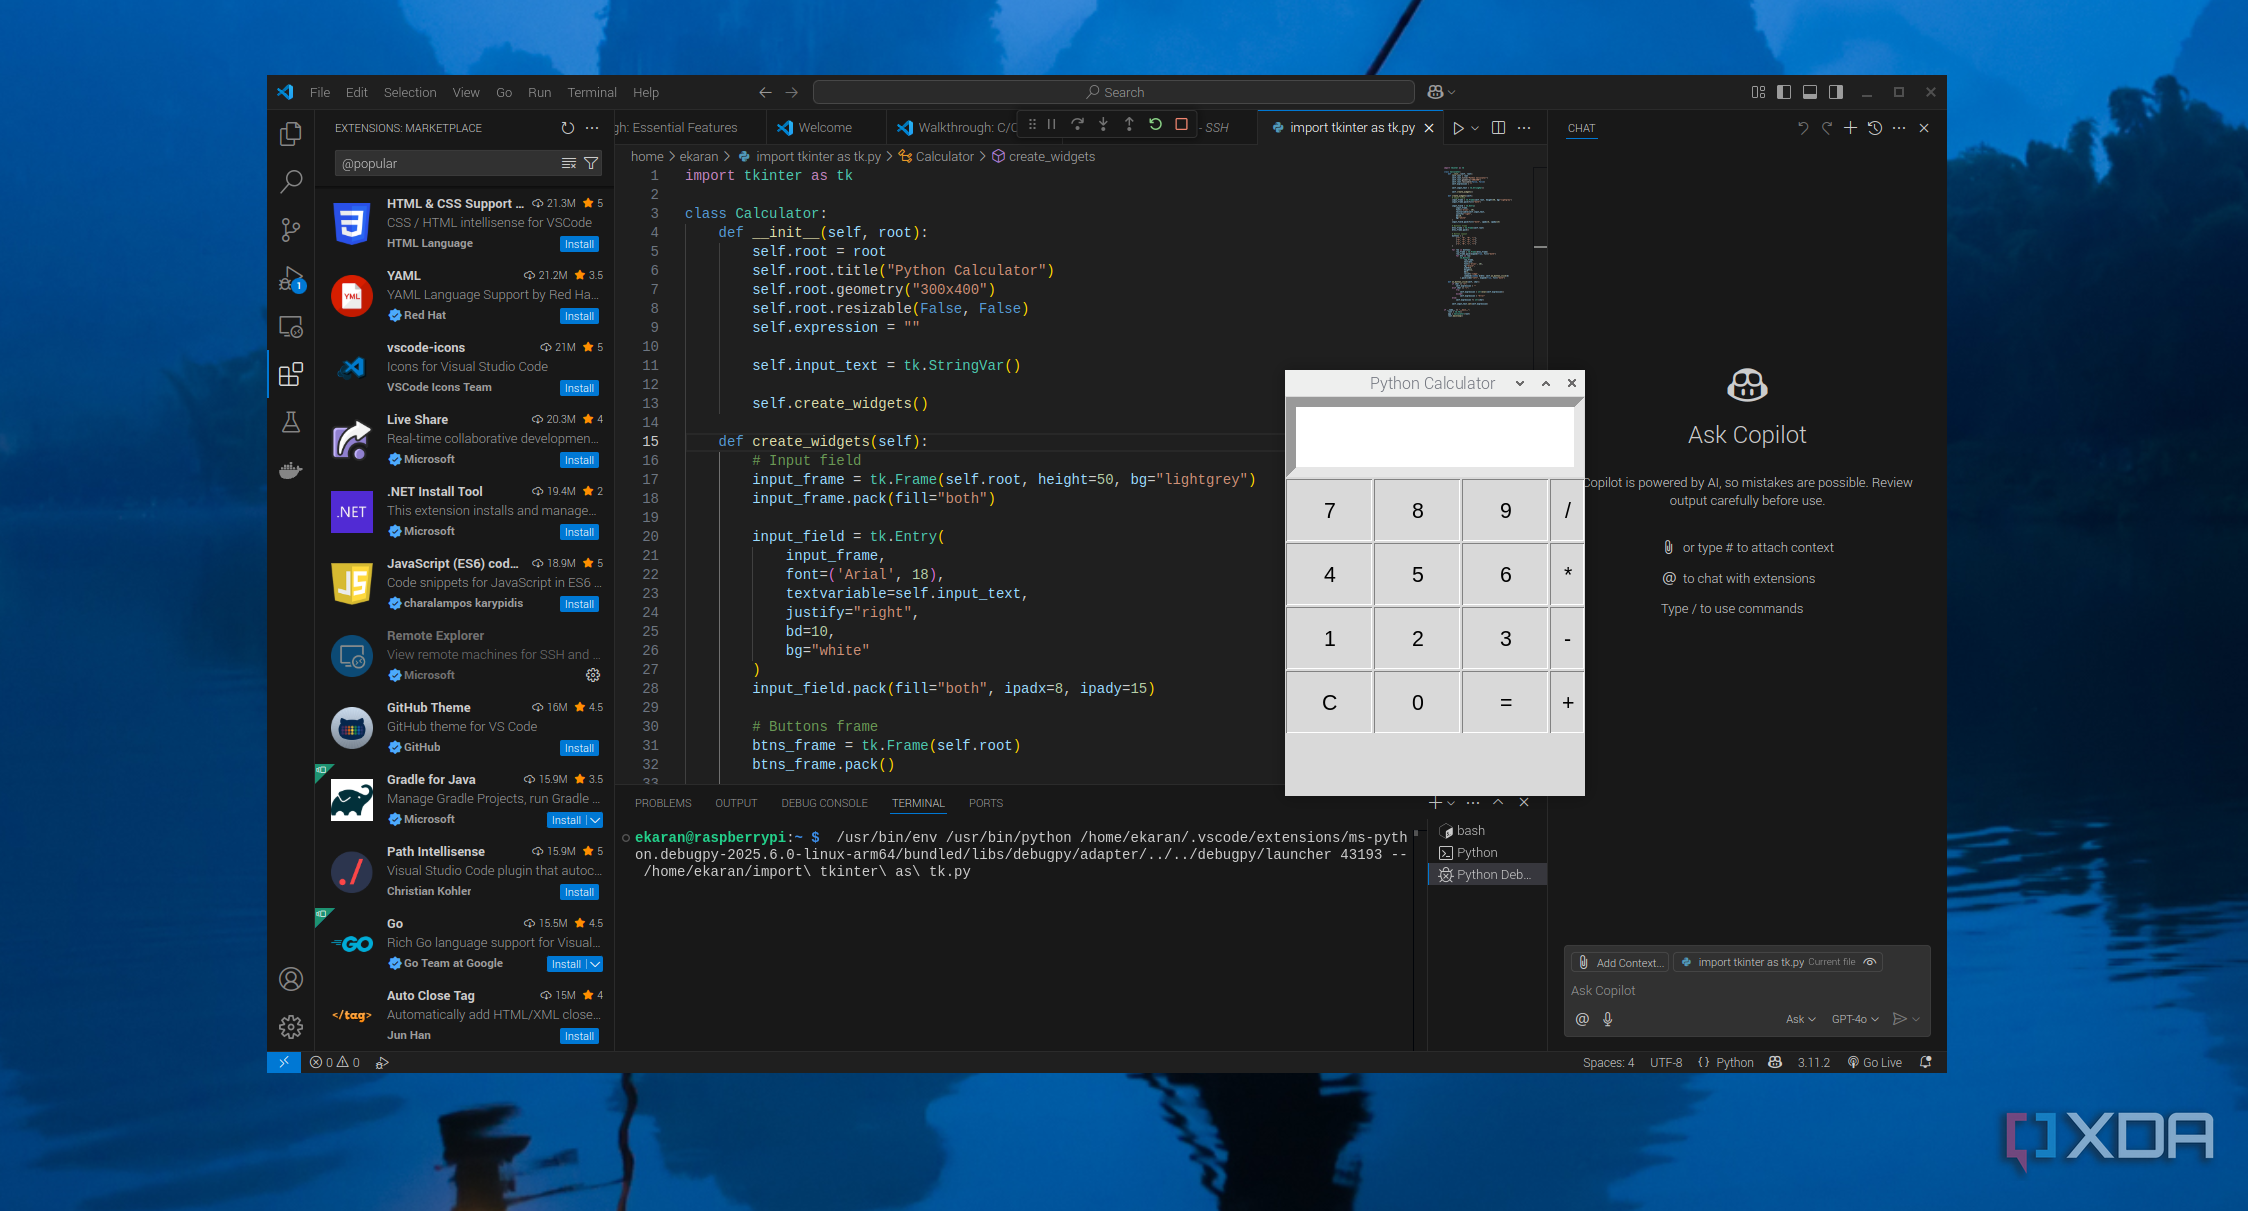Image resolution: width=2248 pixels, height=1211 pixels.
Task: Open the GPT-4o model picker
Action: pos(1855,1019)
